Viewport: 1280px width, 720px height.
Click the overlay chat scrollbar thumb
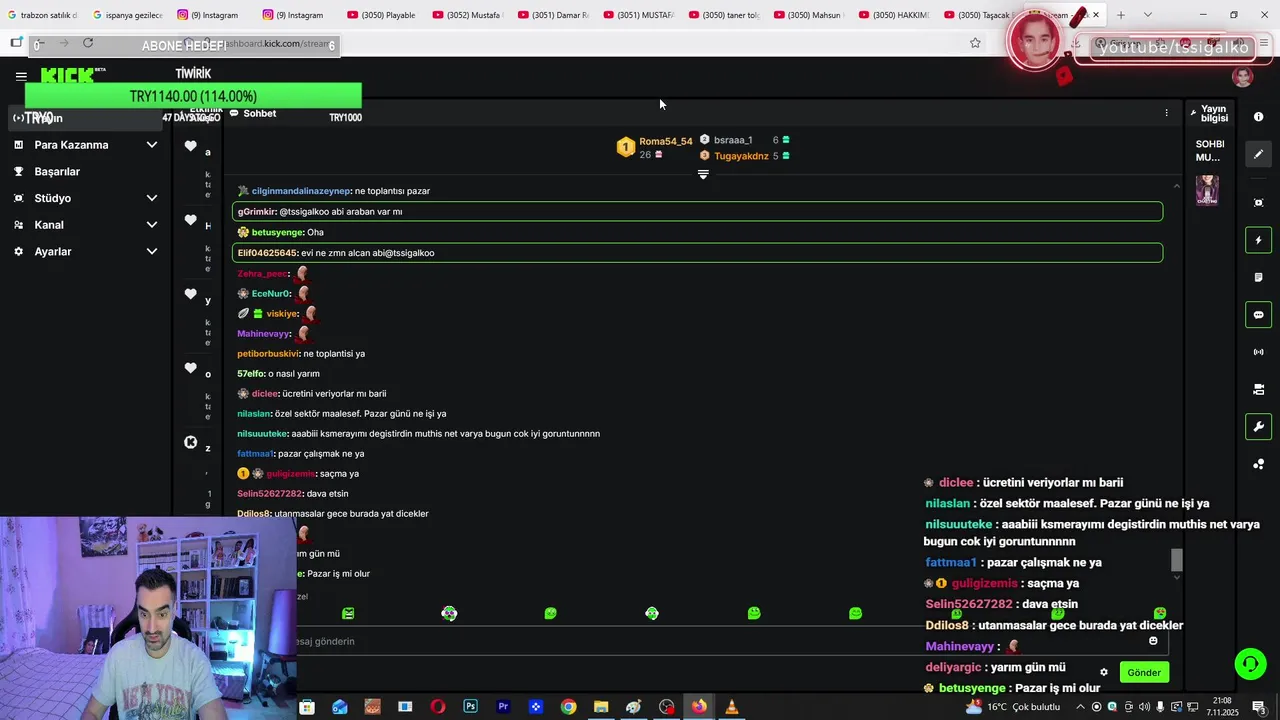[x=1177, y=560]
